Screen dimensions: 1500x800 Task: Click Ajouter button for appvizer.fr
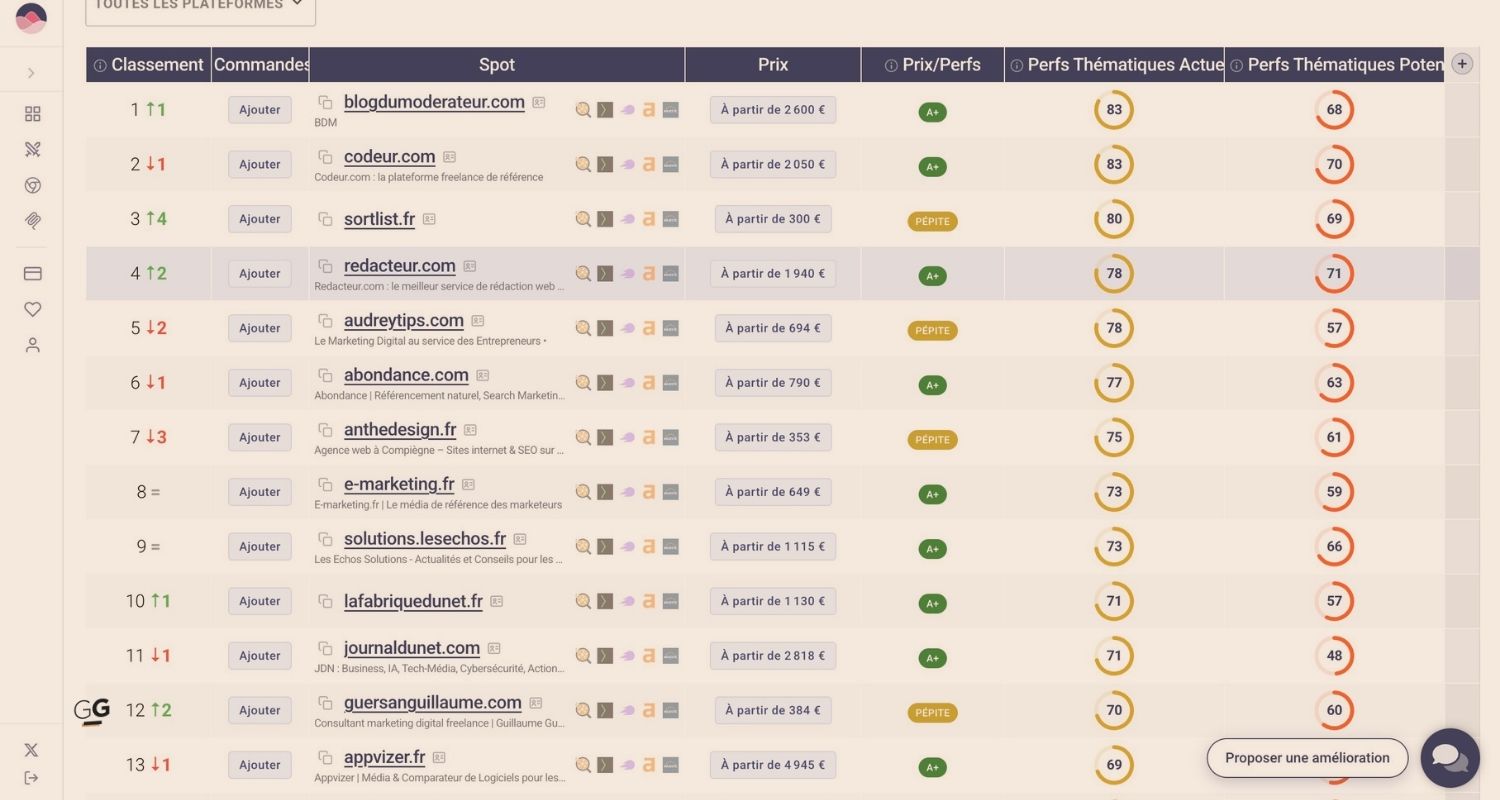pos(260,765)
